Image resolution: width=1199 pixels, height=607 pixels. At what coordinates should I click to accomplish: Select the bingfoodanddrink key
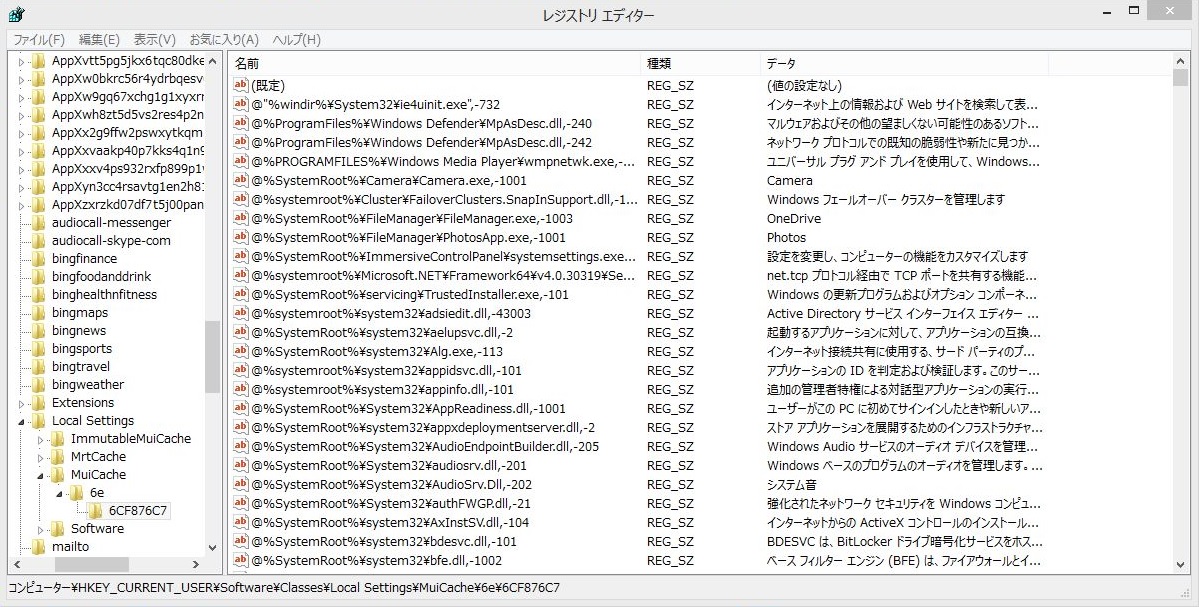point(102,277)
